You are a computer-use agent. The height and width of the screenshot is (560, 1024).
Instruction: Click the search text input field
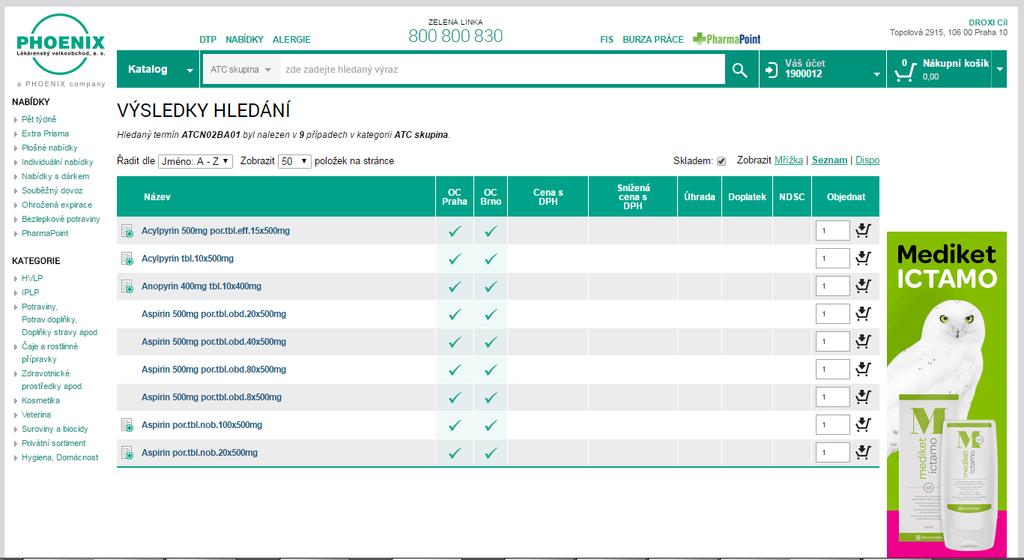coord(502,69)
